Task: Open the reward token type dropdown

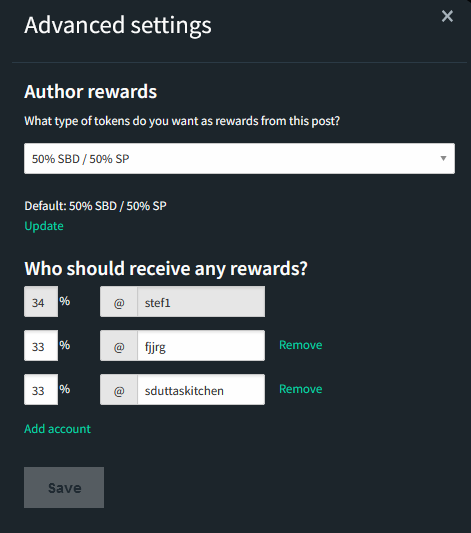Action: [239, 158]
